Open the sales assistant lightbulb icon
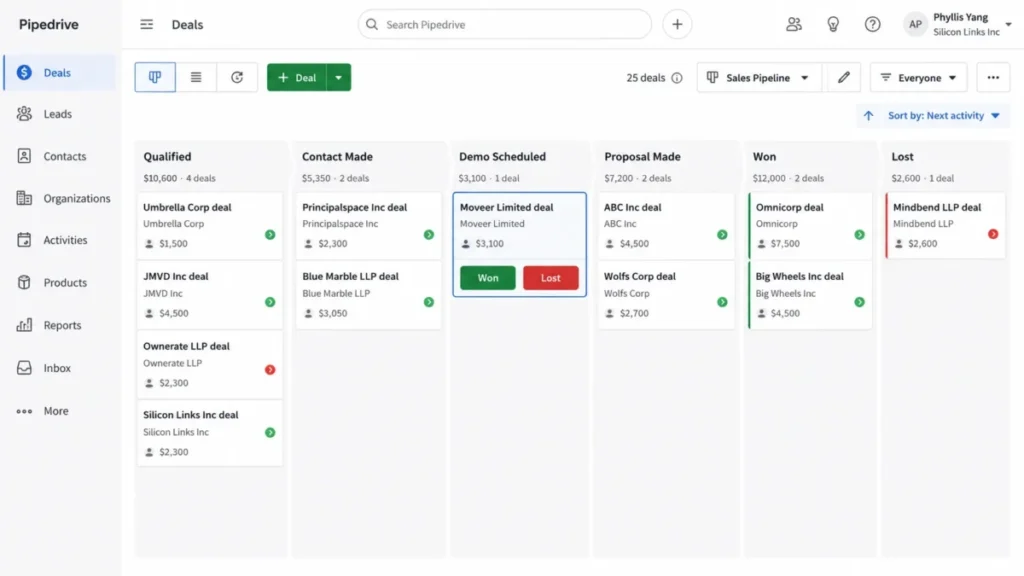Image resolution: width=1024 pixels, height=576 pixels. (833, 24)
